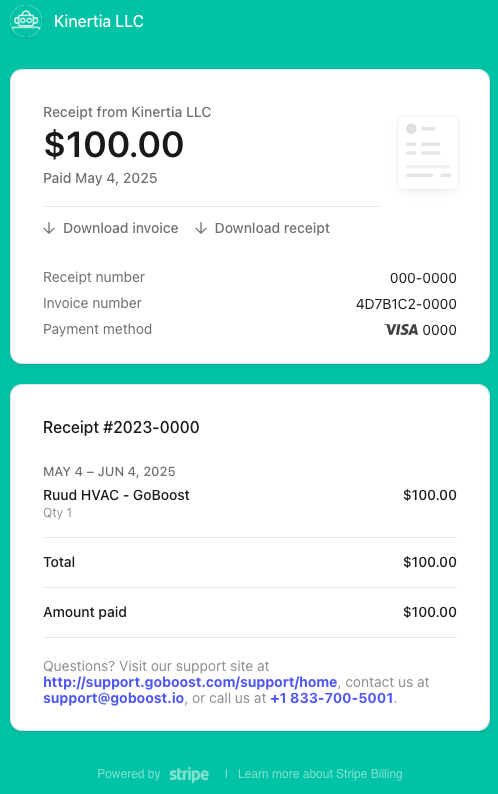Select the receipt number 000-0000

coord(424,278)
